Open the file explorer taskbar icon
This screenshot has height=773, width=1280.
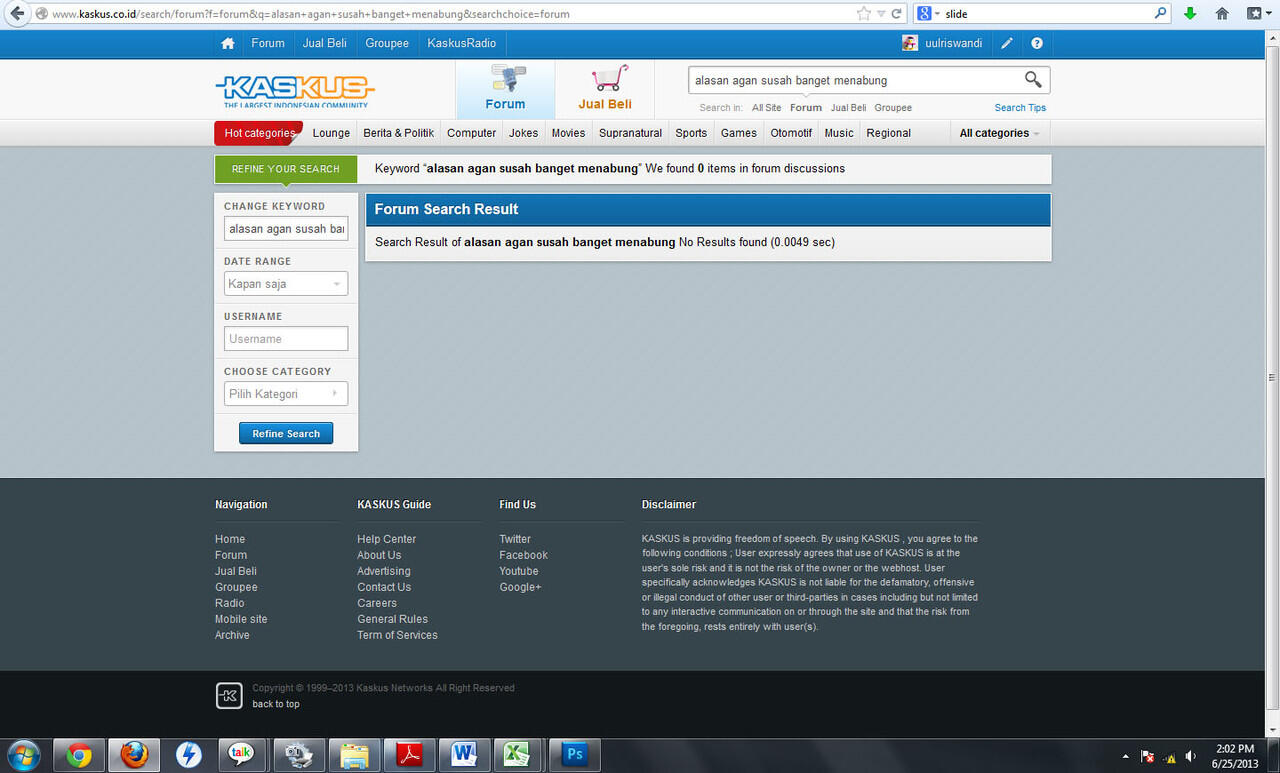coord(354,755)
